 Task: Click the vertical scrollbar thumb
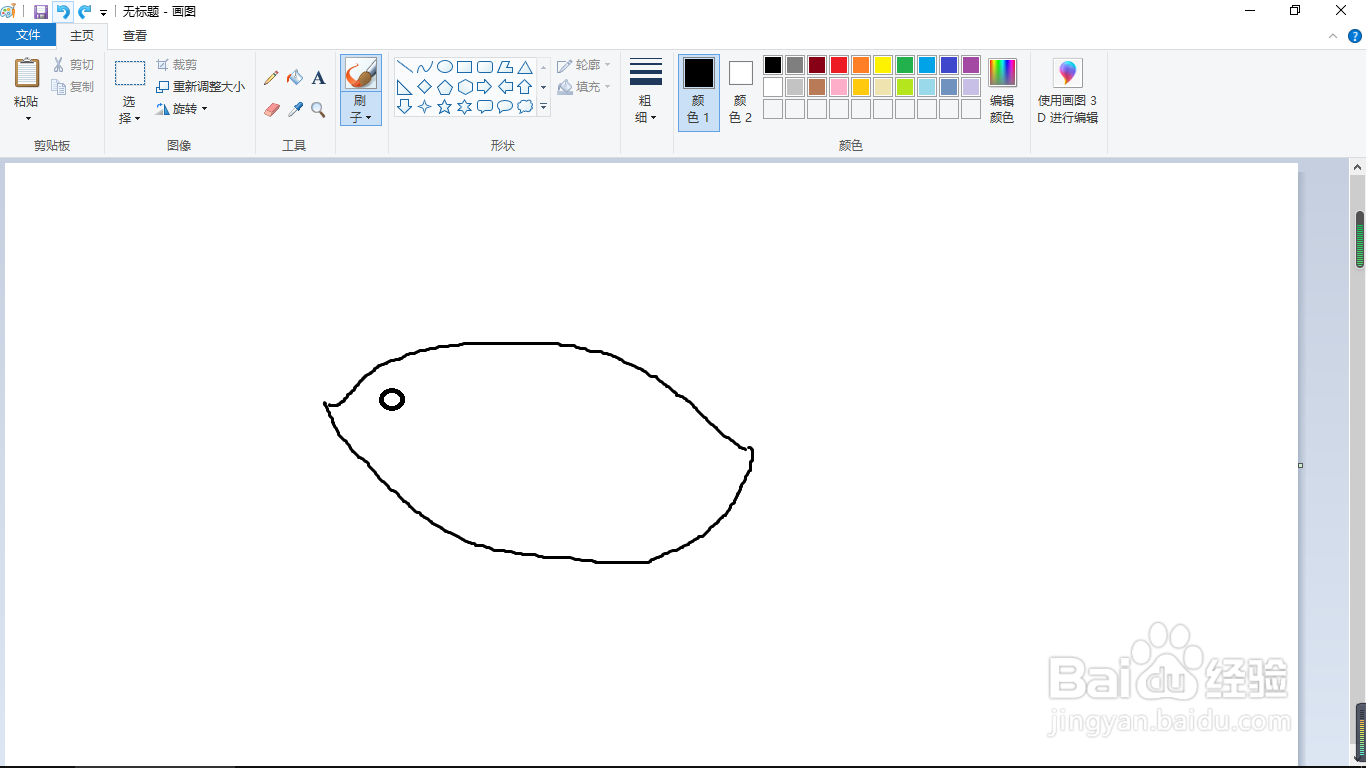tap(1360, 239)
